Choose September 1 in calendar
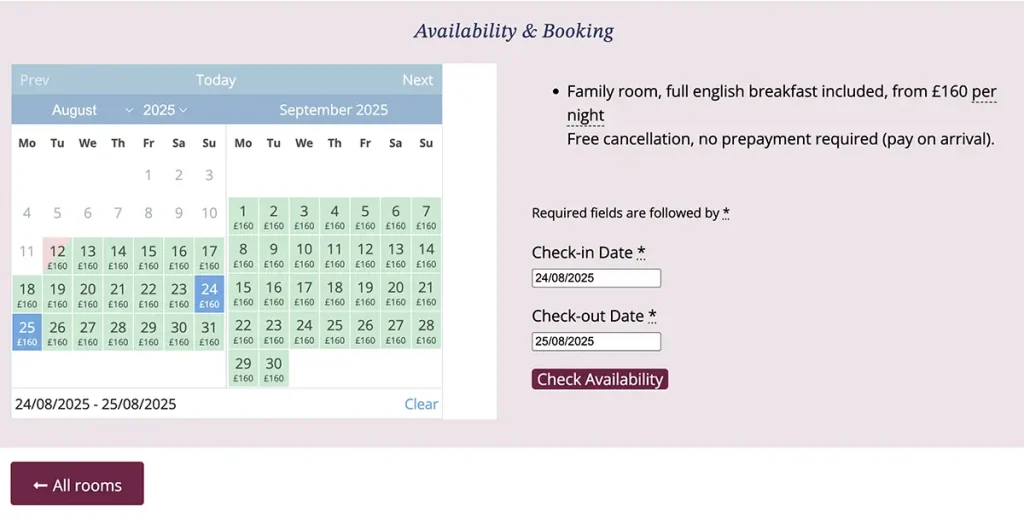The width and height of the screenshot is (1024, 518). pos(243,216)
